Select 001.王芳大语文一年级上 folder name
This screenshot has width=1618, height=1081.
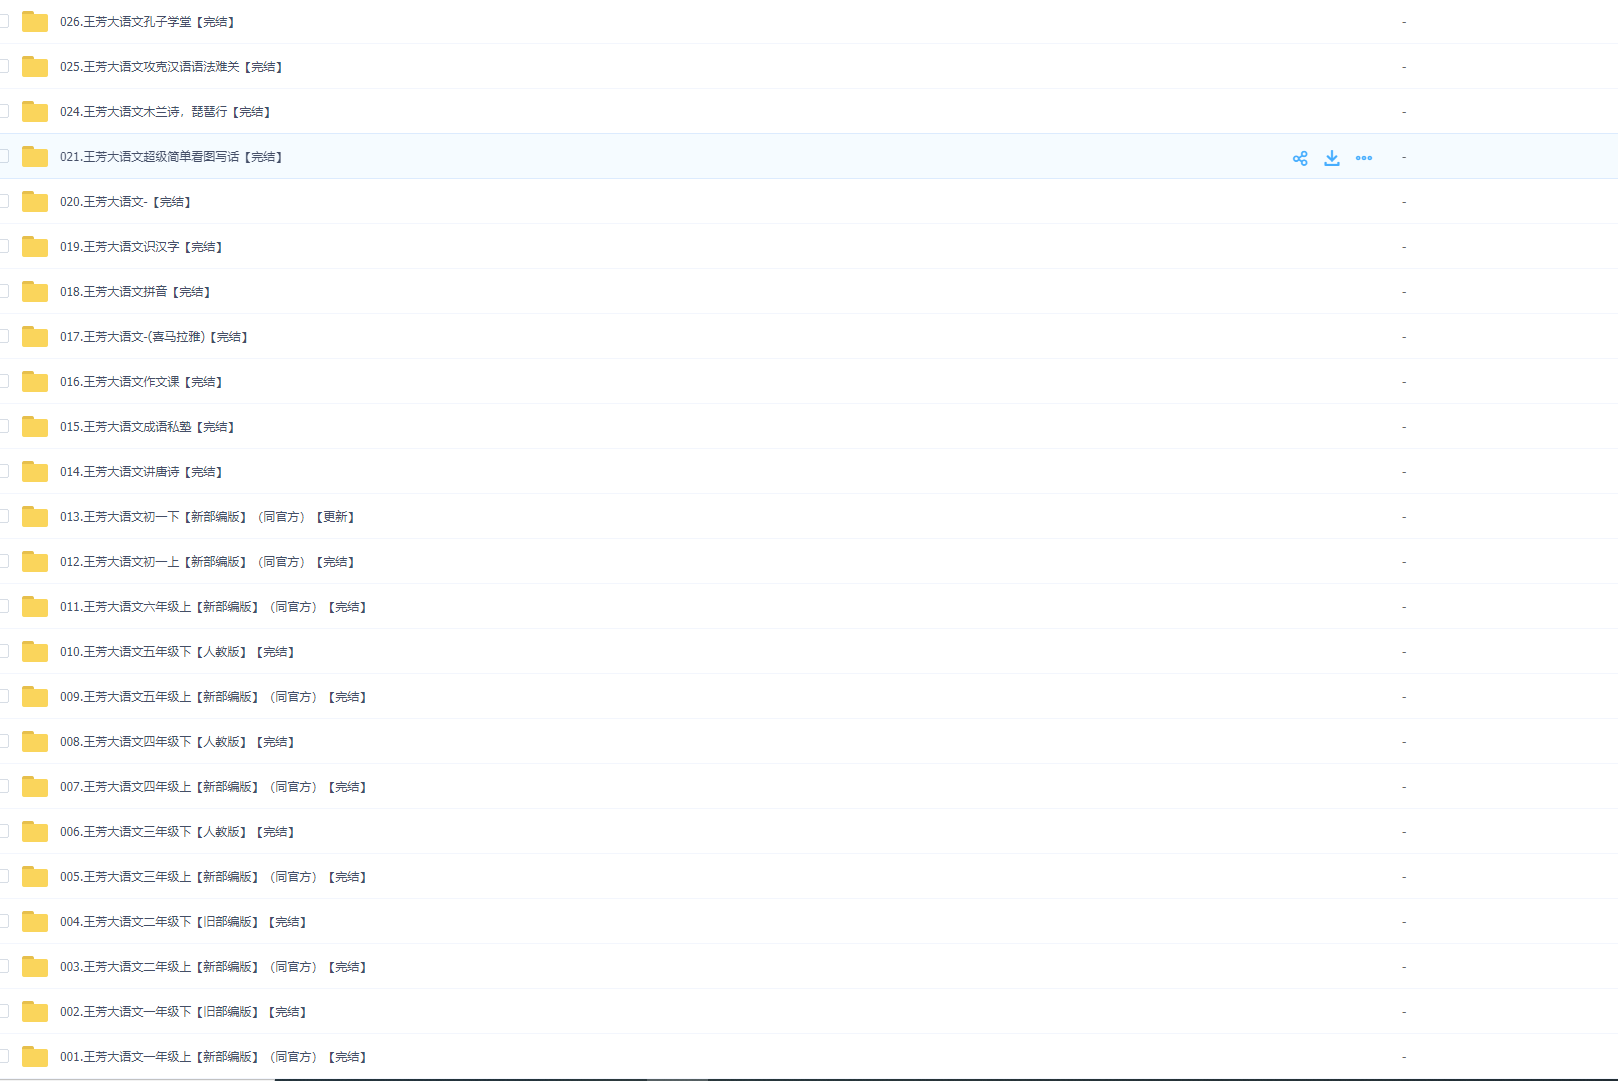coord(213,1056)
